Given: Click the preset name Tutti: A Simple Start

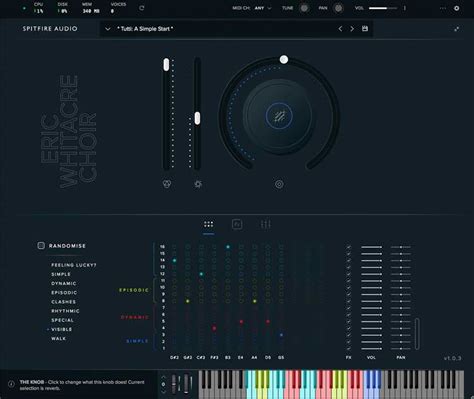Looking at the screenshot, I should pyautogui.click(x=145, y=29).
